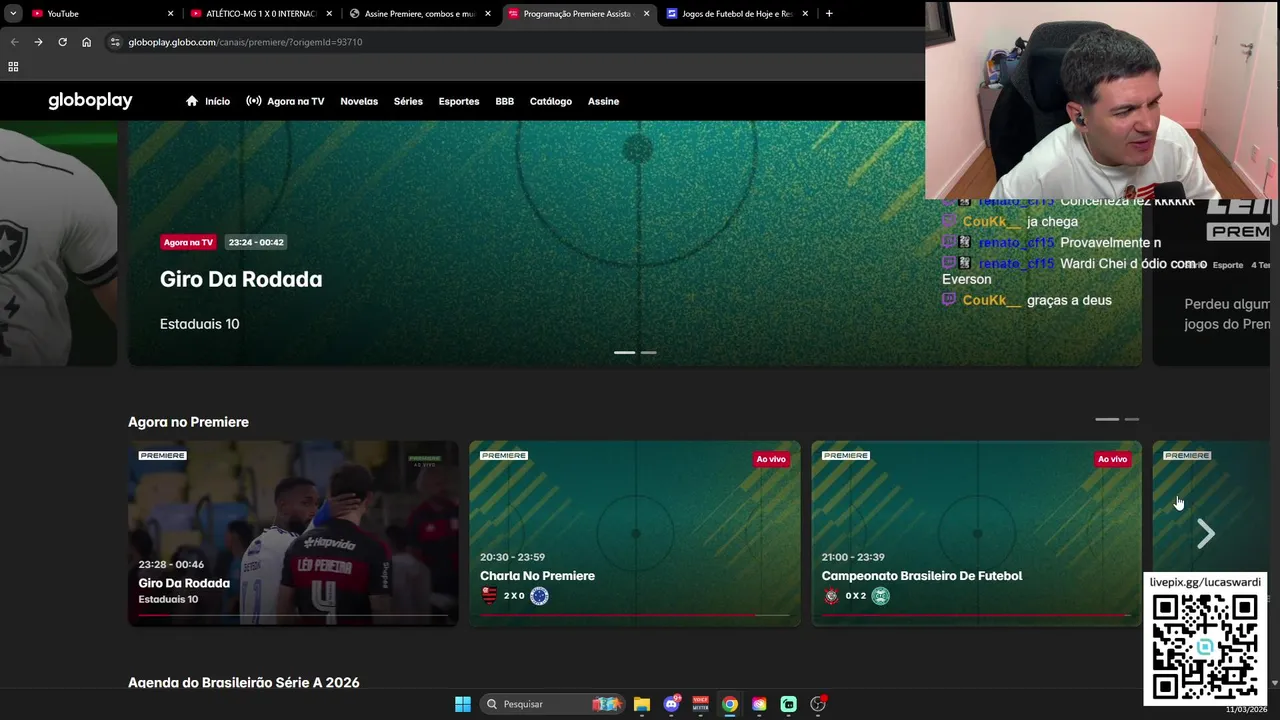This screenshot has width=1280, height=720.
Task: Open the Séries menu
Action: (x=408, y=101)
